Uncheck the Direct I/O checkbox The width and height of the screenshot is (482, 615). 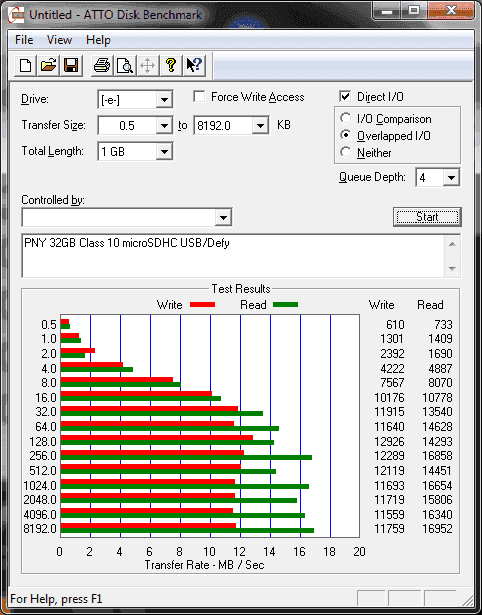point(345,96)
